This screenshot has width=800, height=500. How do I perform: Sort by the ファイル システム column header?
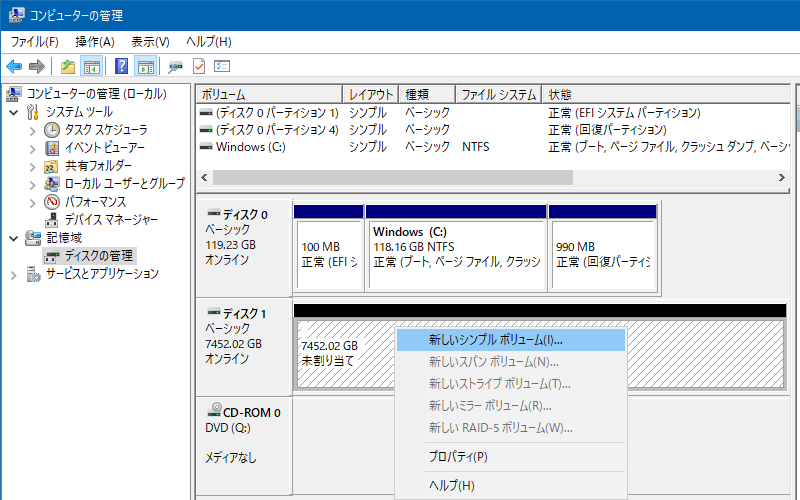[x=498, y=94]
